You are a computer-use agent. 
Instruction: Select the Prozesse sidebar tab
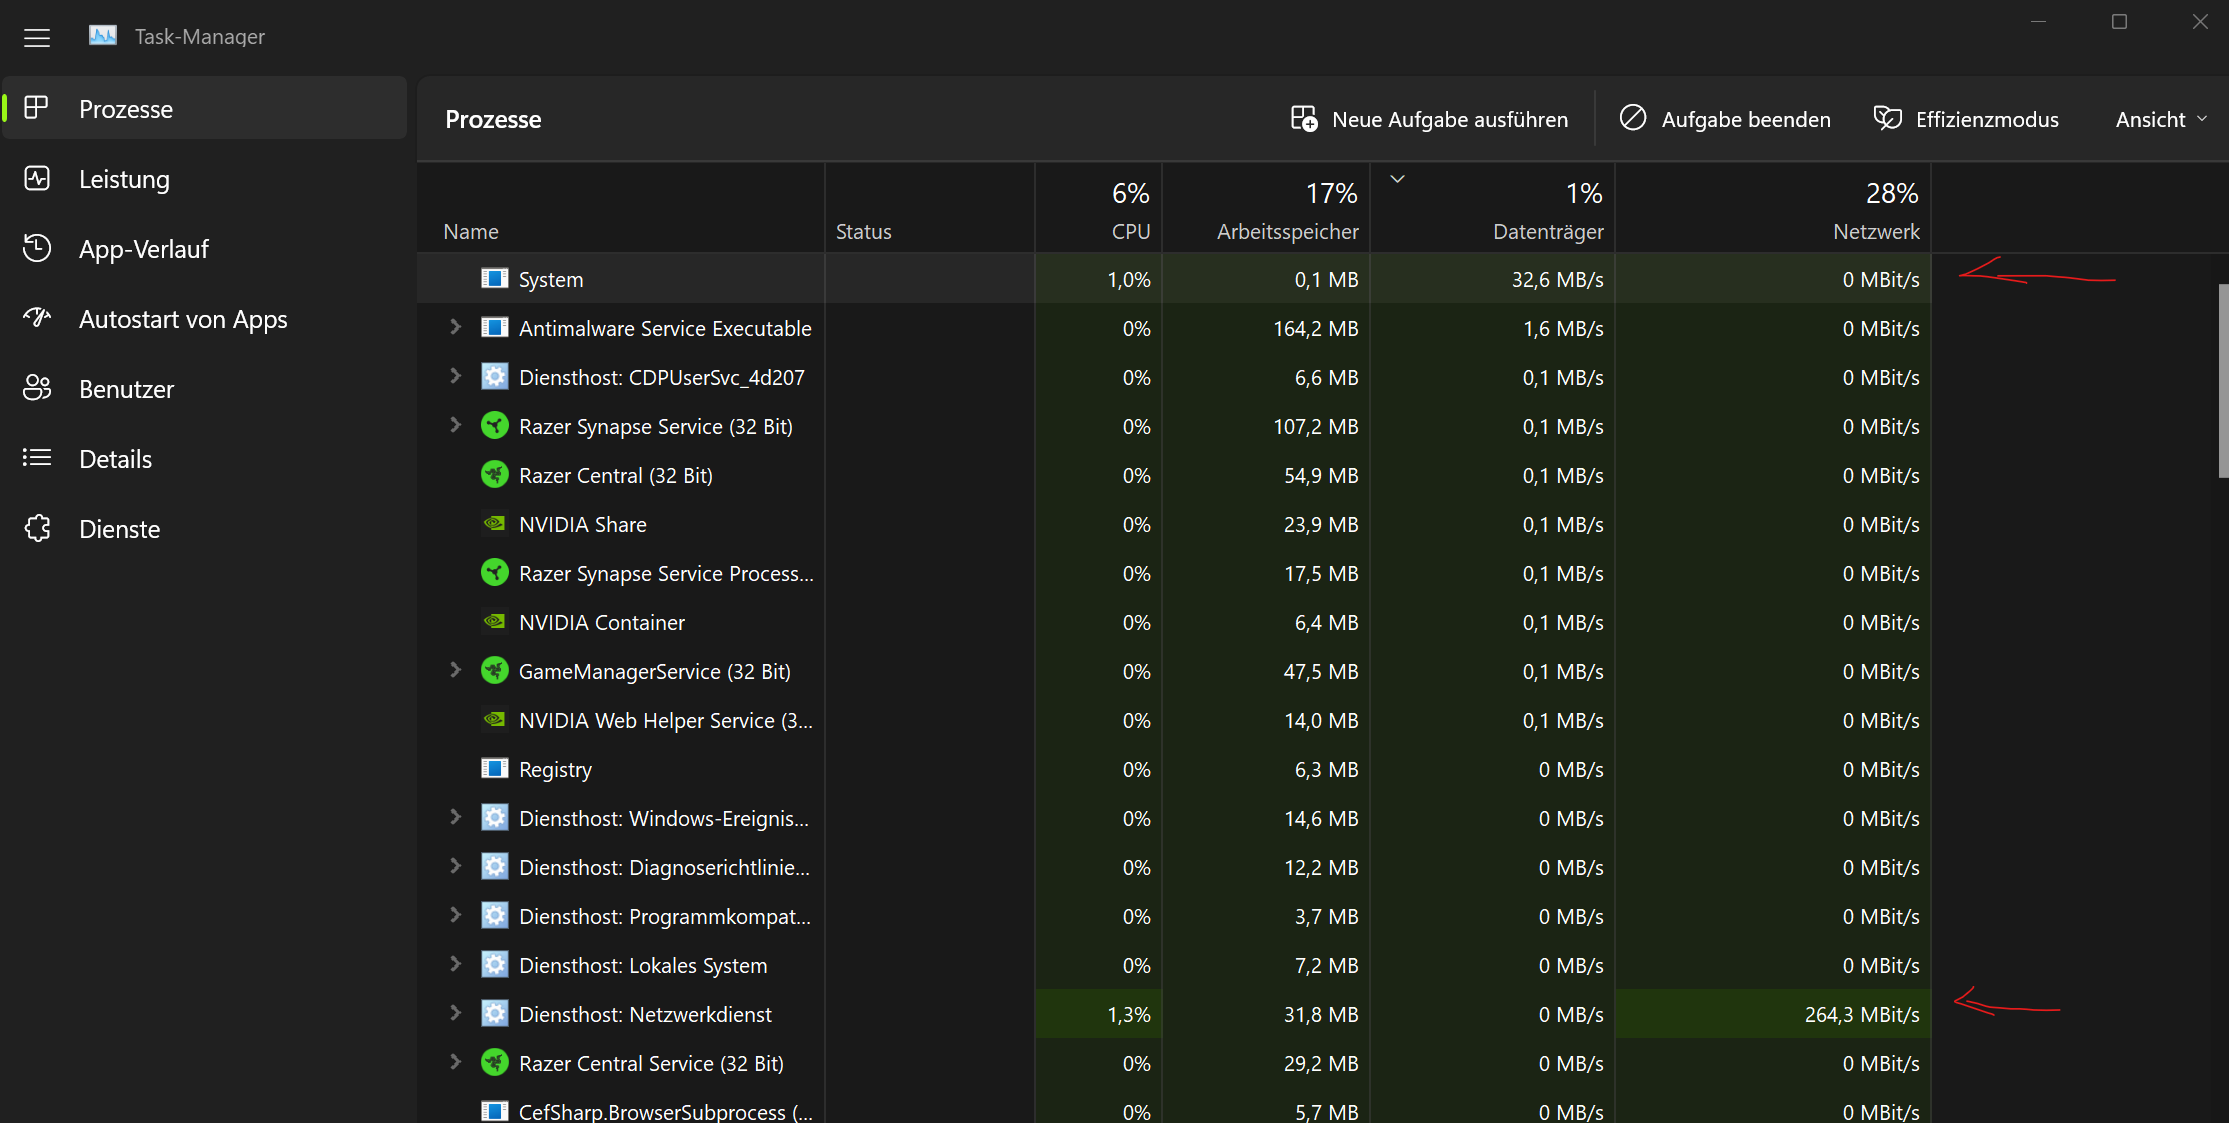pos(125,109)
